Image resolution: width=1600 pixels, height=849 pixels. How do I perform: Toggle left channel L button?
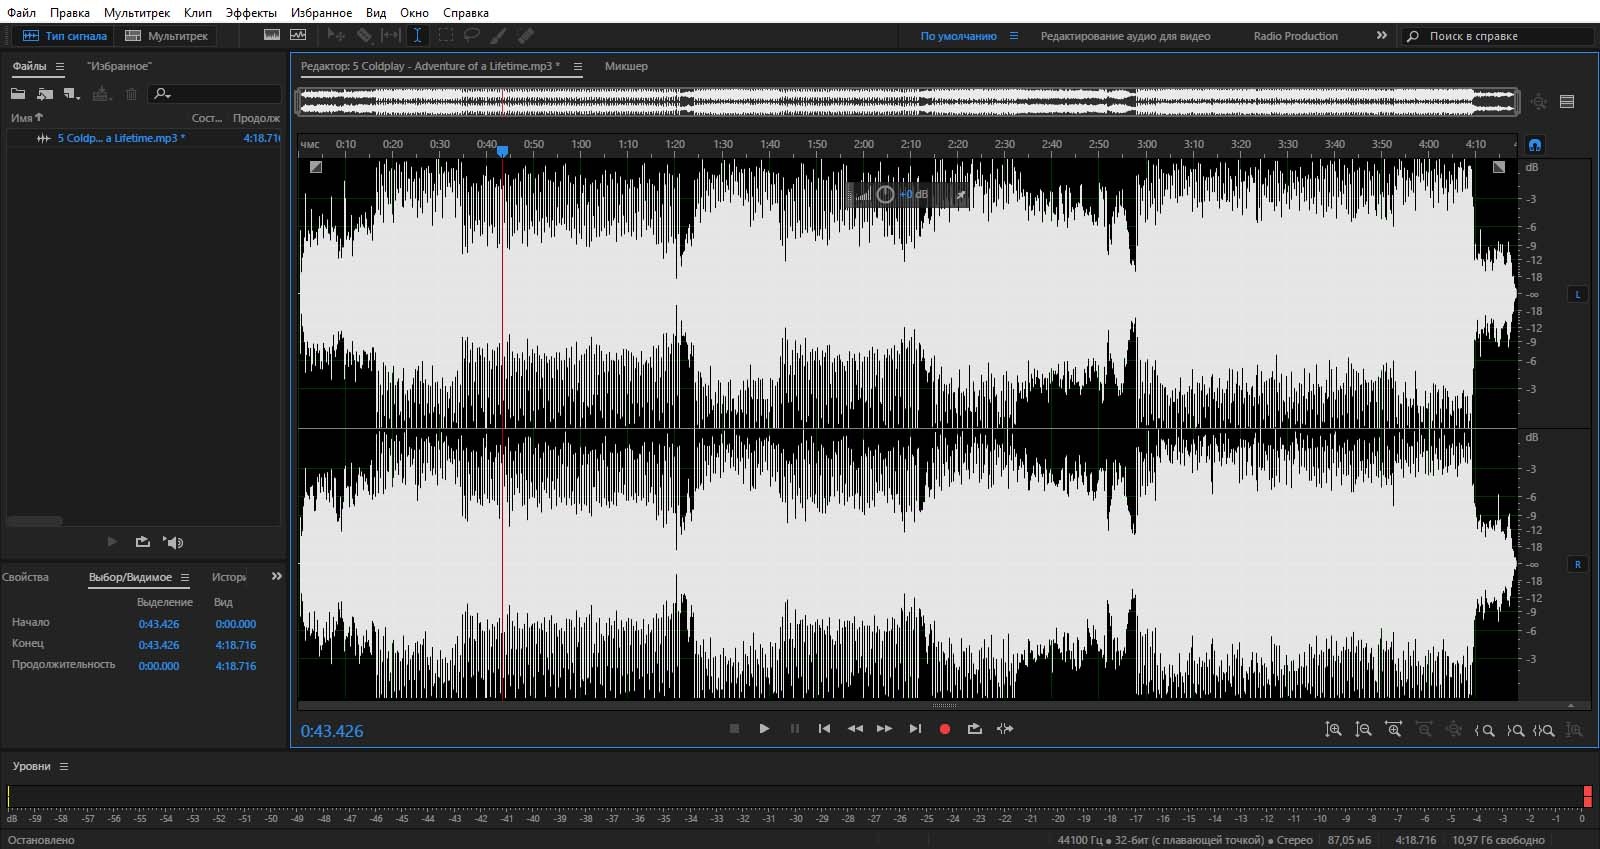(1578, 294)
